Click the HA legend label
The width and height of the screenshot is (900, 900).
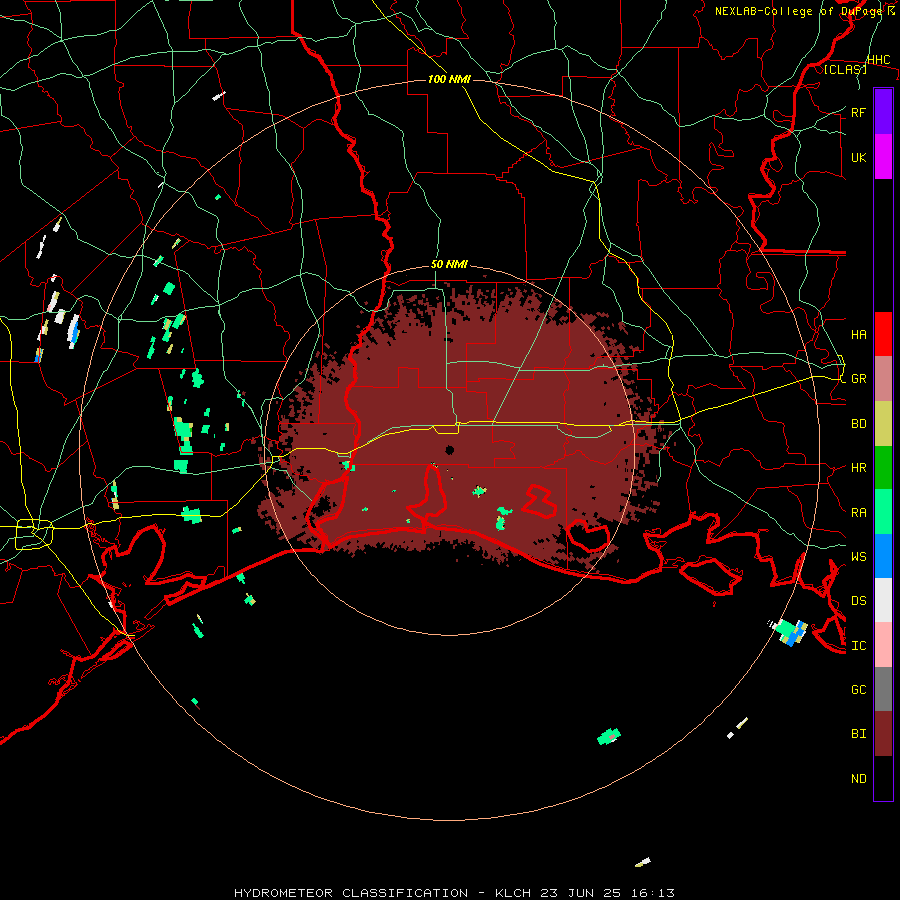[859, 335]
